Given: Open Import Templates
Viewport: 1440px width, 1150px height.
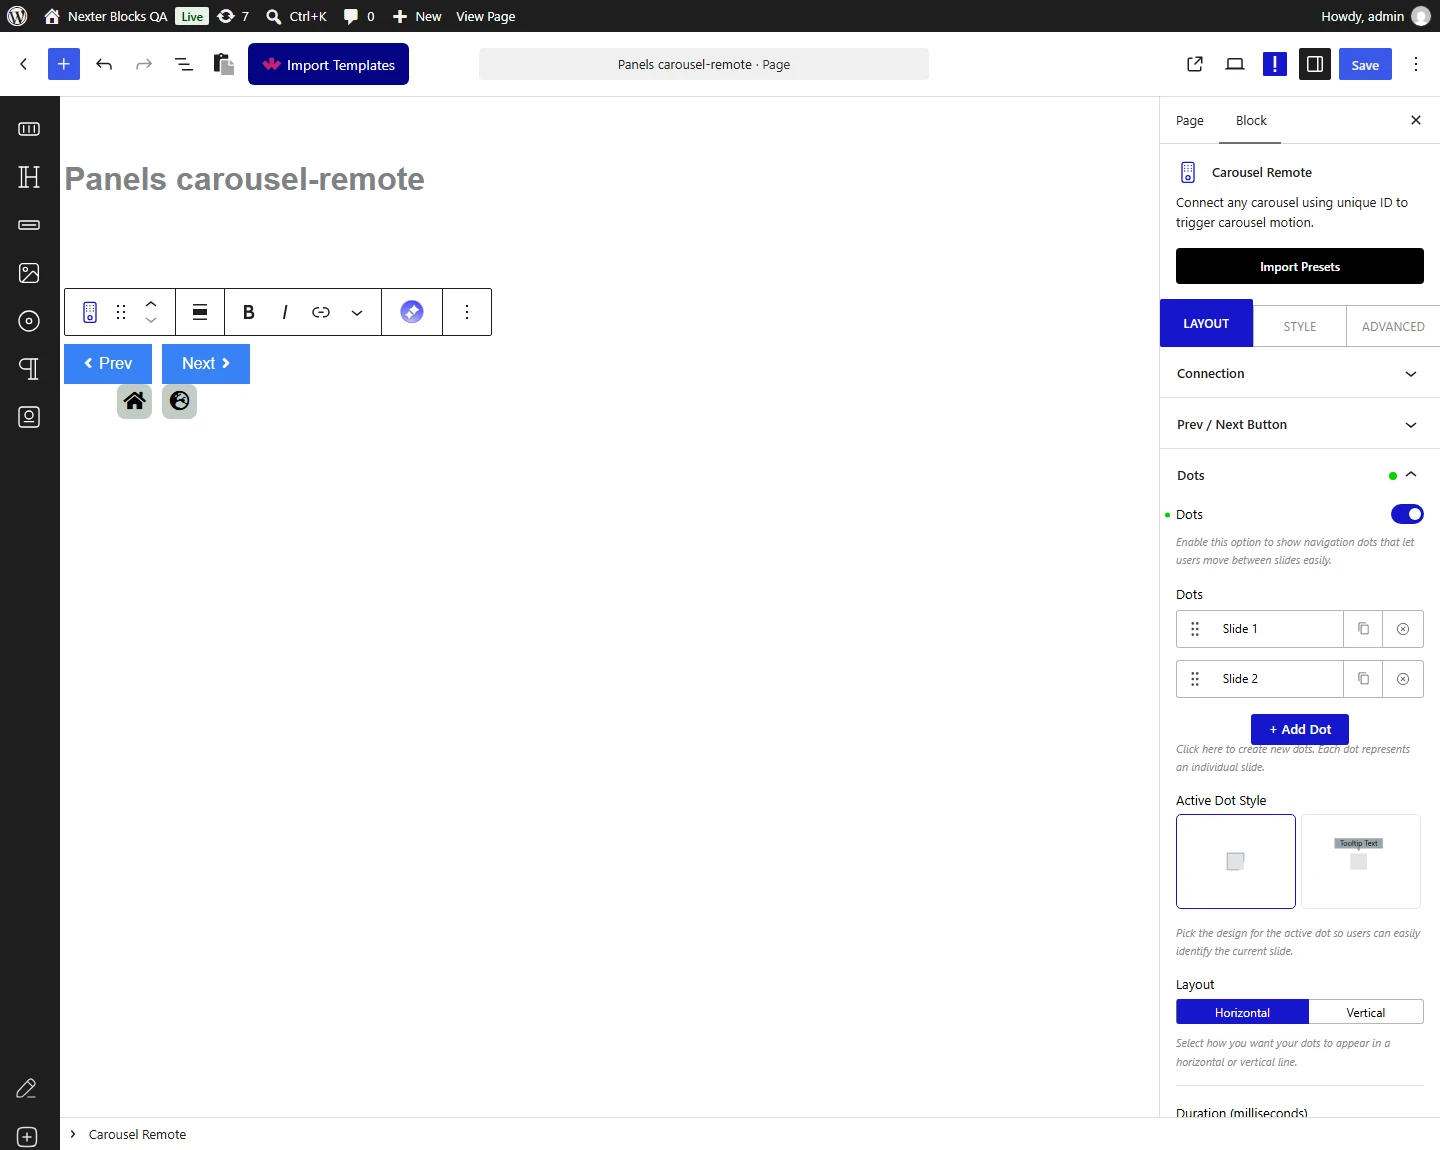Looking at the screenshot, I should tap(328, 64).
